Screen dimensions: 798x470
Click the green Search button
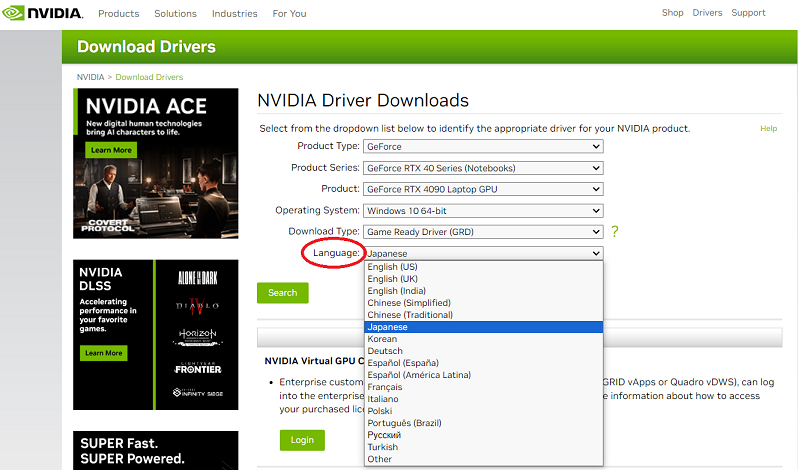282,293
